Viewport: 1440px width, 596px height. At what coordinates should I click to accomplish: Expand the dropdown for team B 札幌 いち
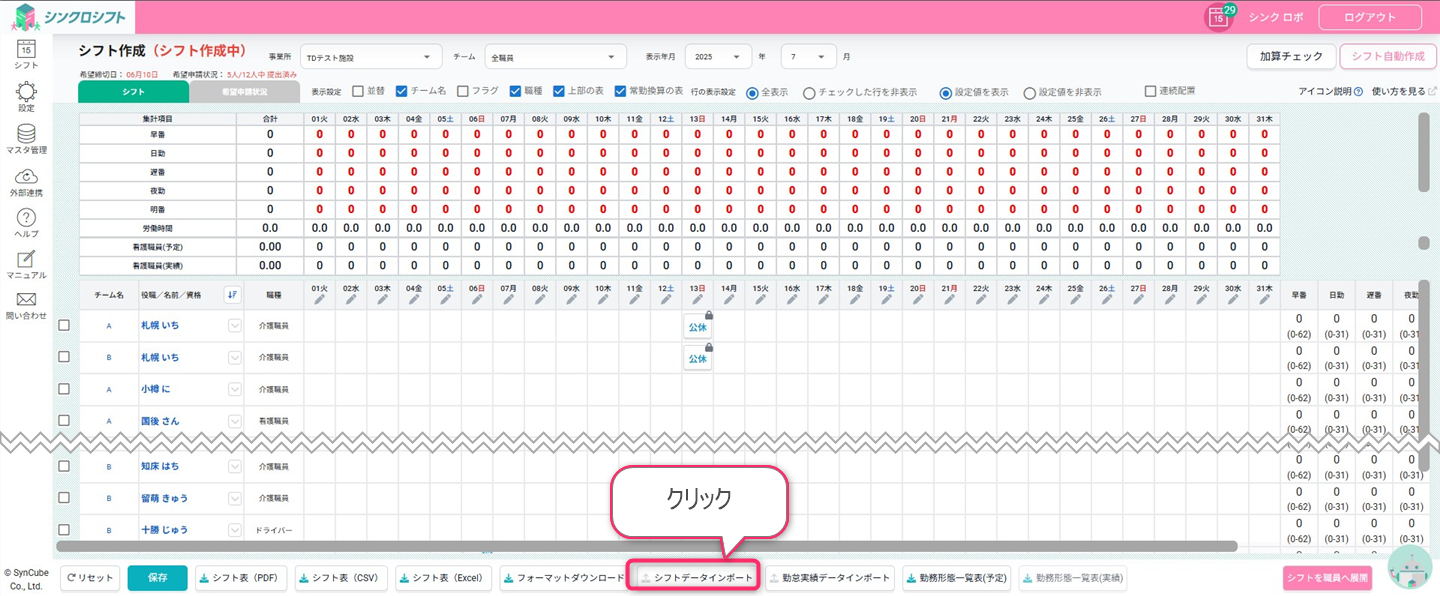point(235,357)
